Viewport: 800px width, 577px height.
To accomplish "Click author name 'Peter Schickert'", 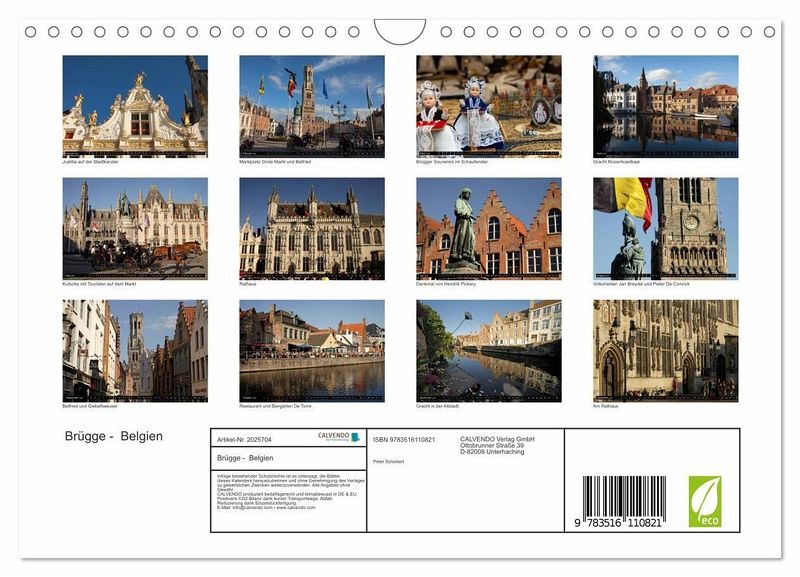I will (x=388, y=462).
